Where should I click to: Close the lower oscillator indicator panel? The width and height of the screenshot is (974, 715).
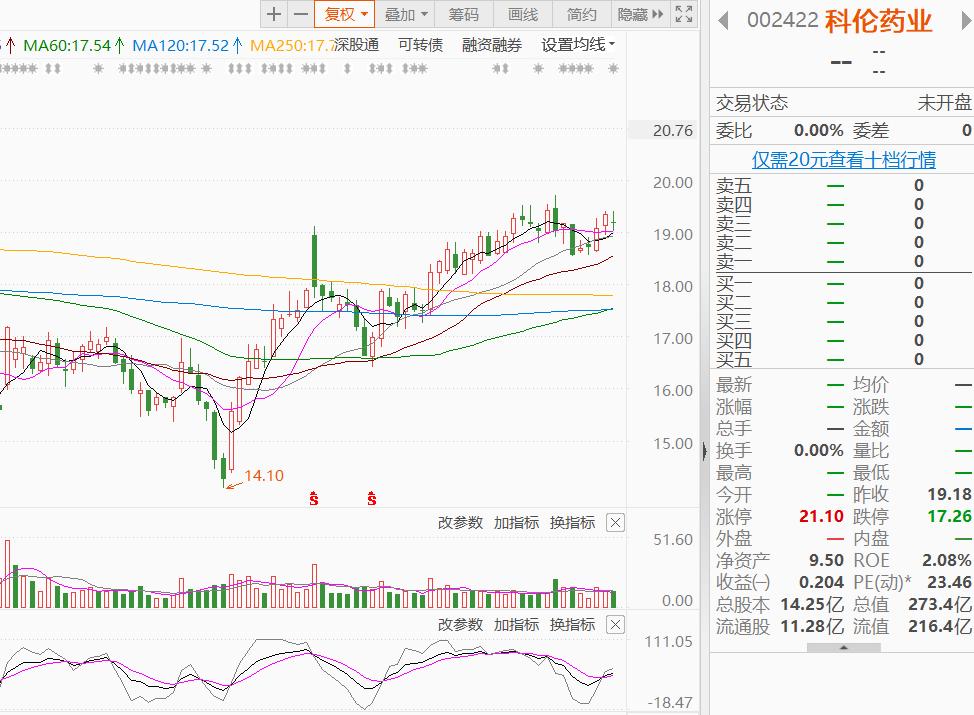[616, 624]
